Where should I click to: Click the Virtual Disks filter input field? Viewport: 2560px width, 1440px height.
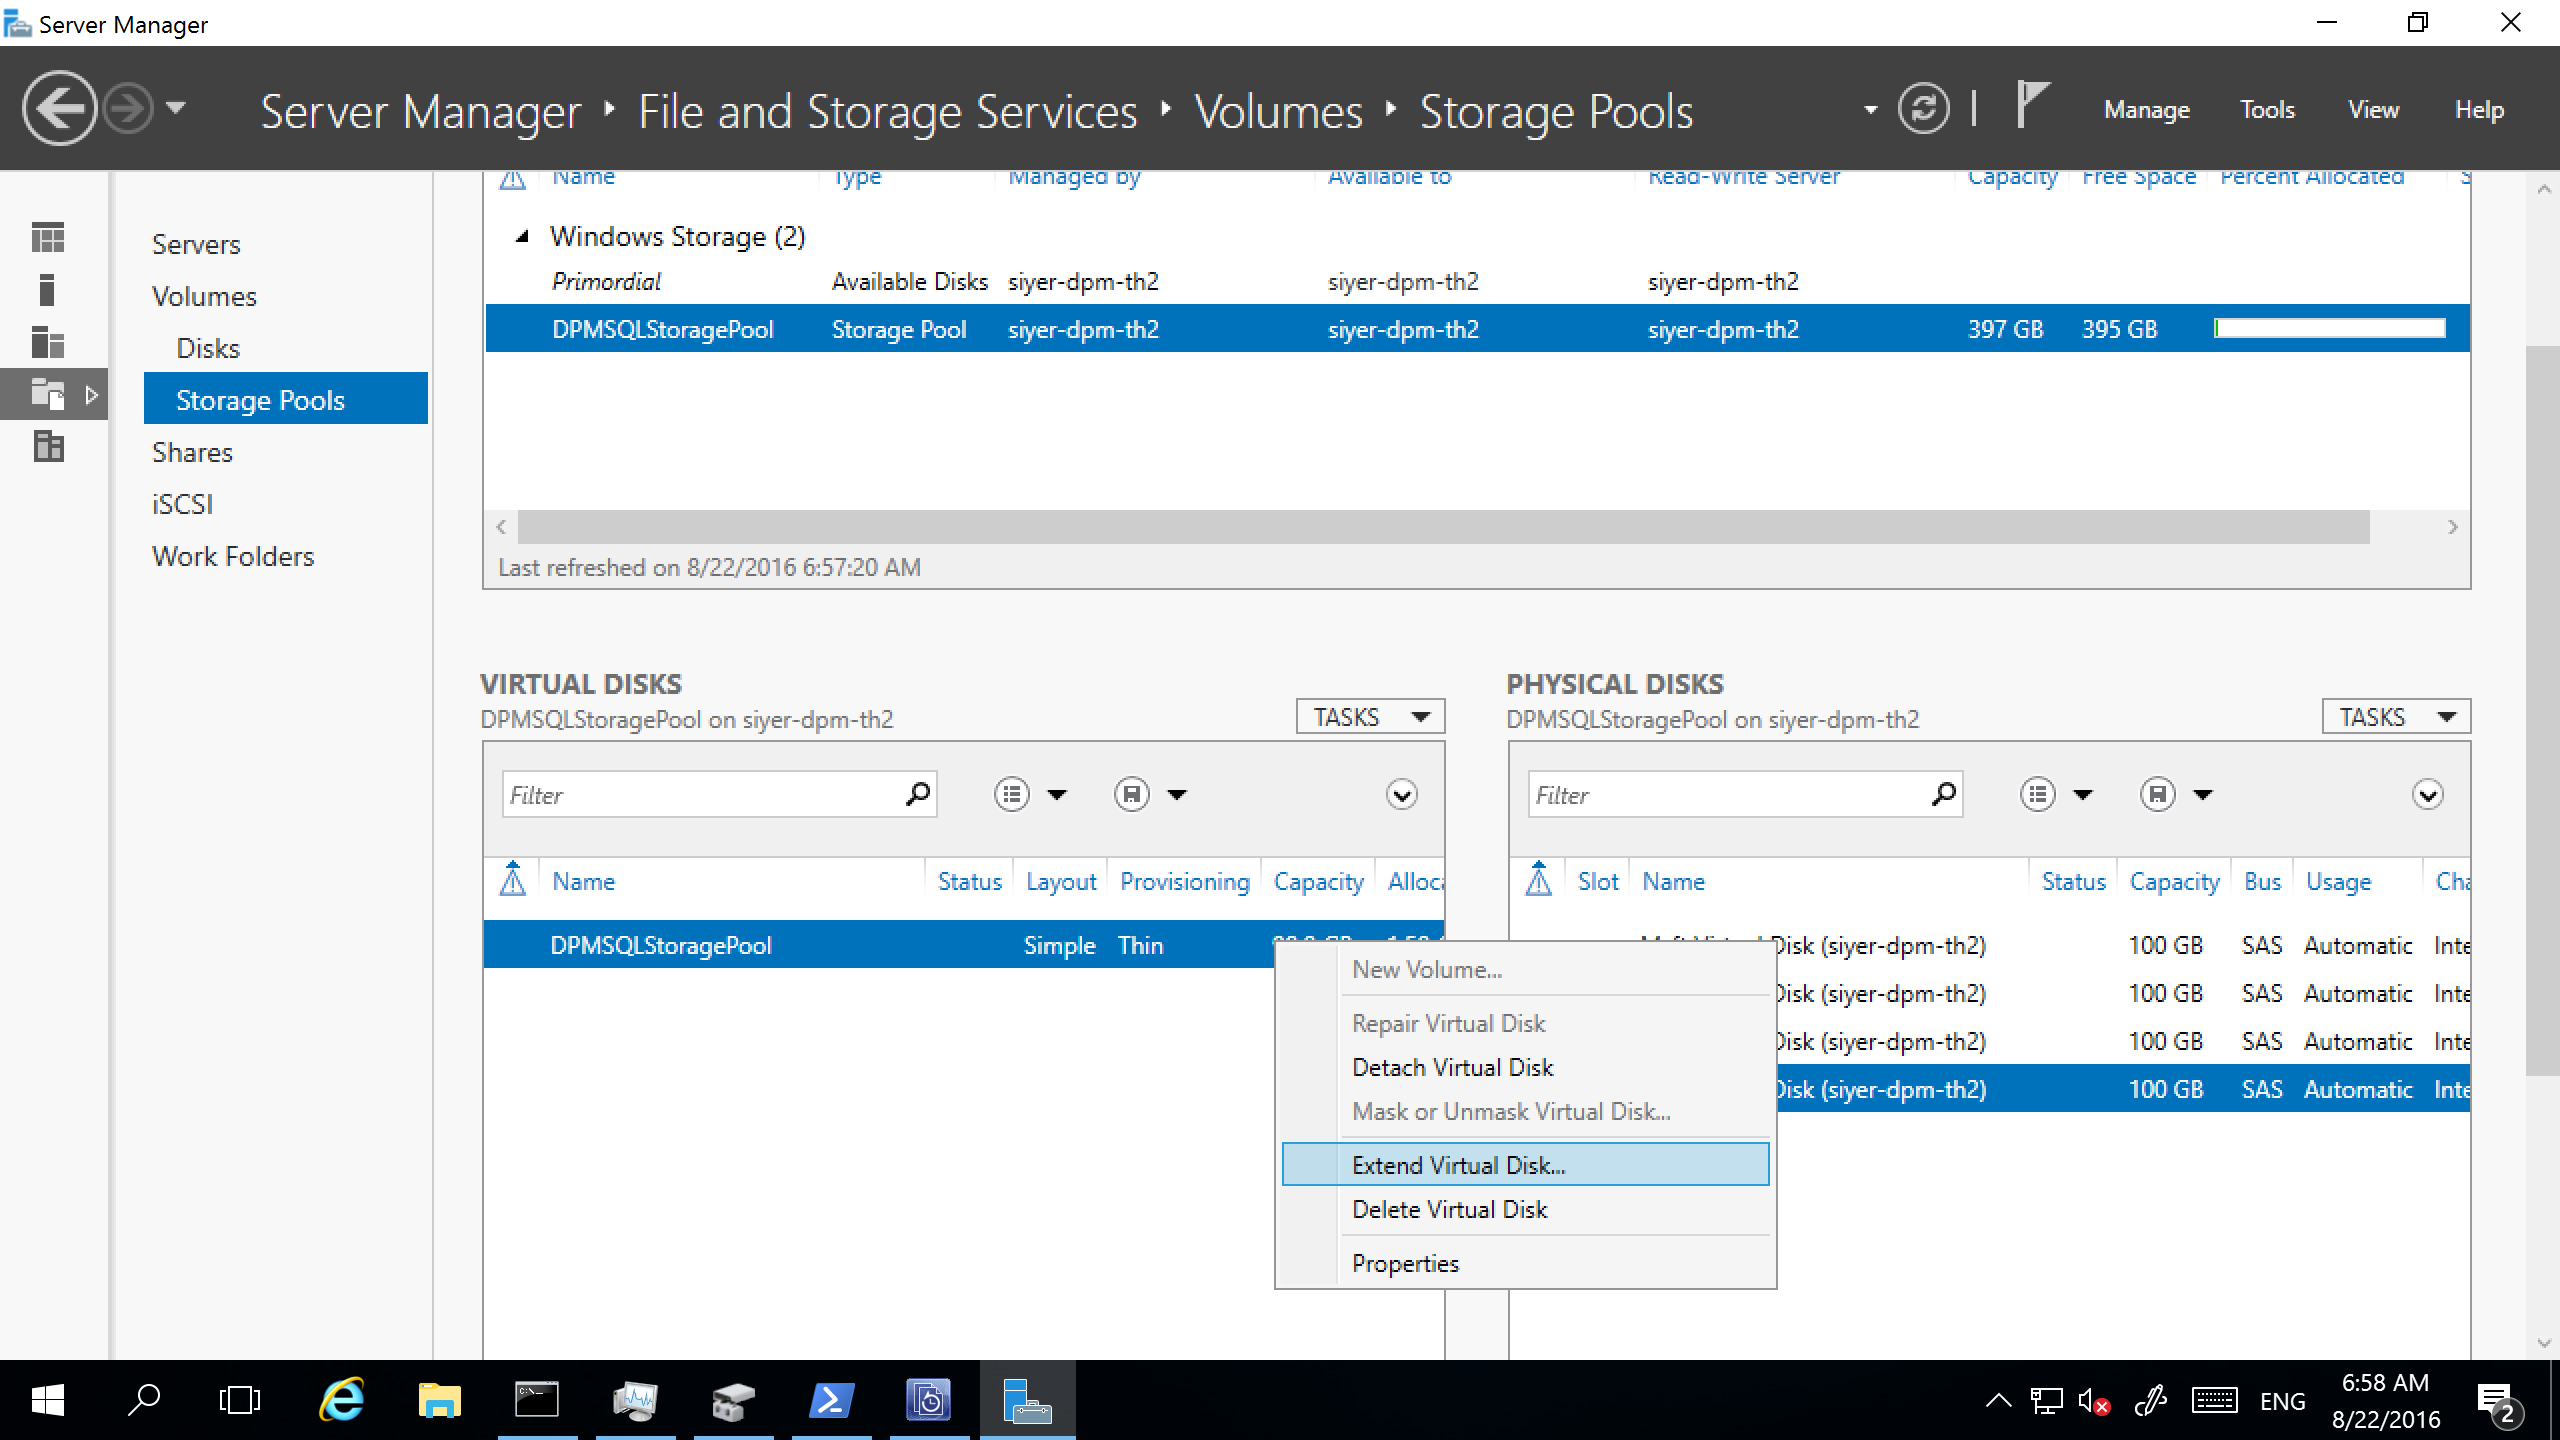click(703, 795)
